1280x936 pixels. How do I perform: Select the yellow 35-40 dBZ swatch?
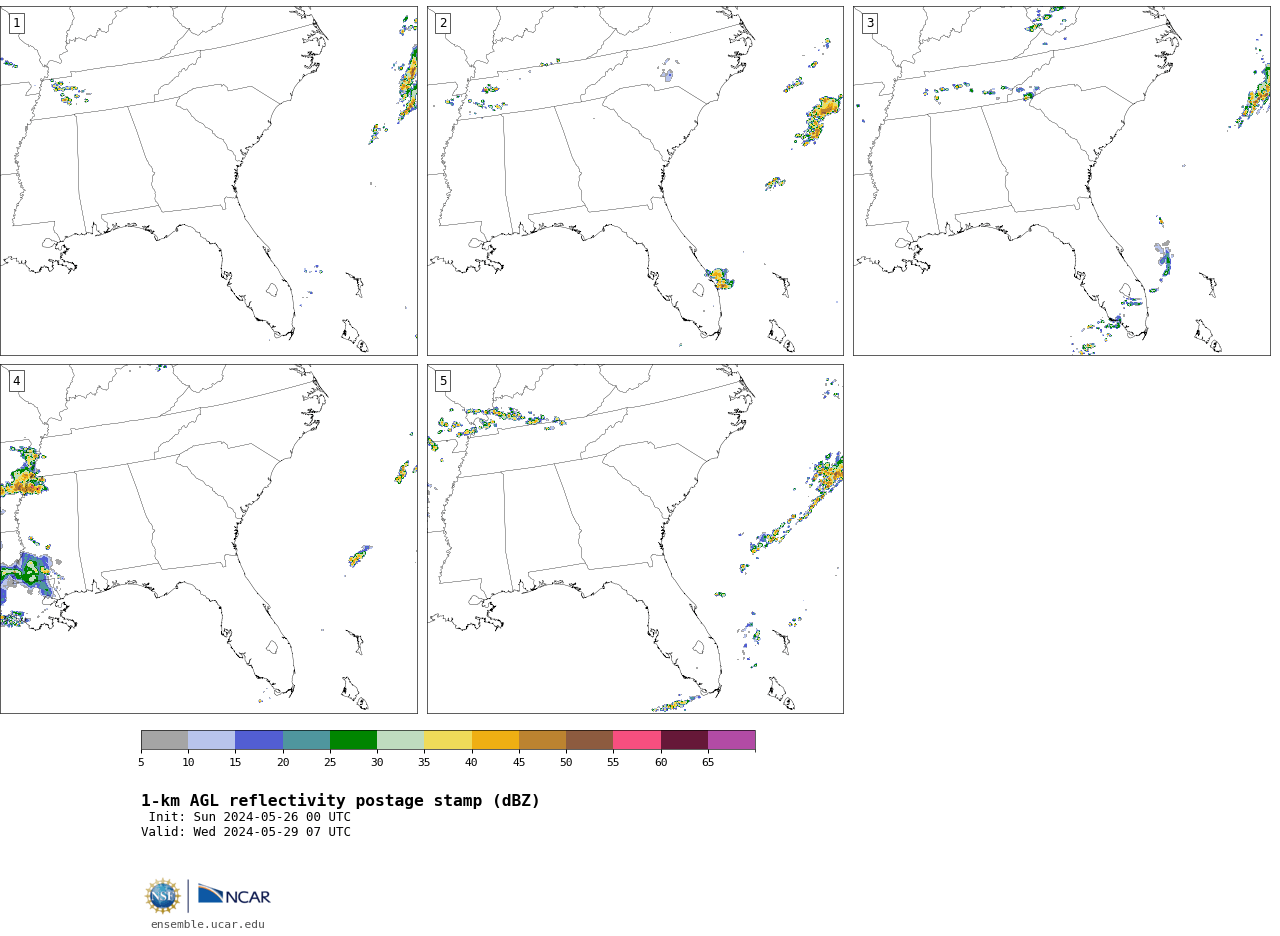[x=448, y=740]
